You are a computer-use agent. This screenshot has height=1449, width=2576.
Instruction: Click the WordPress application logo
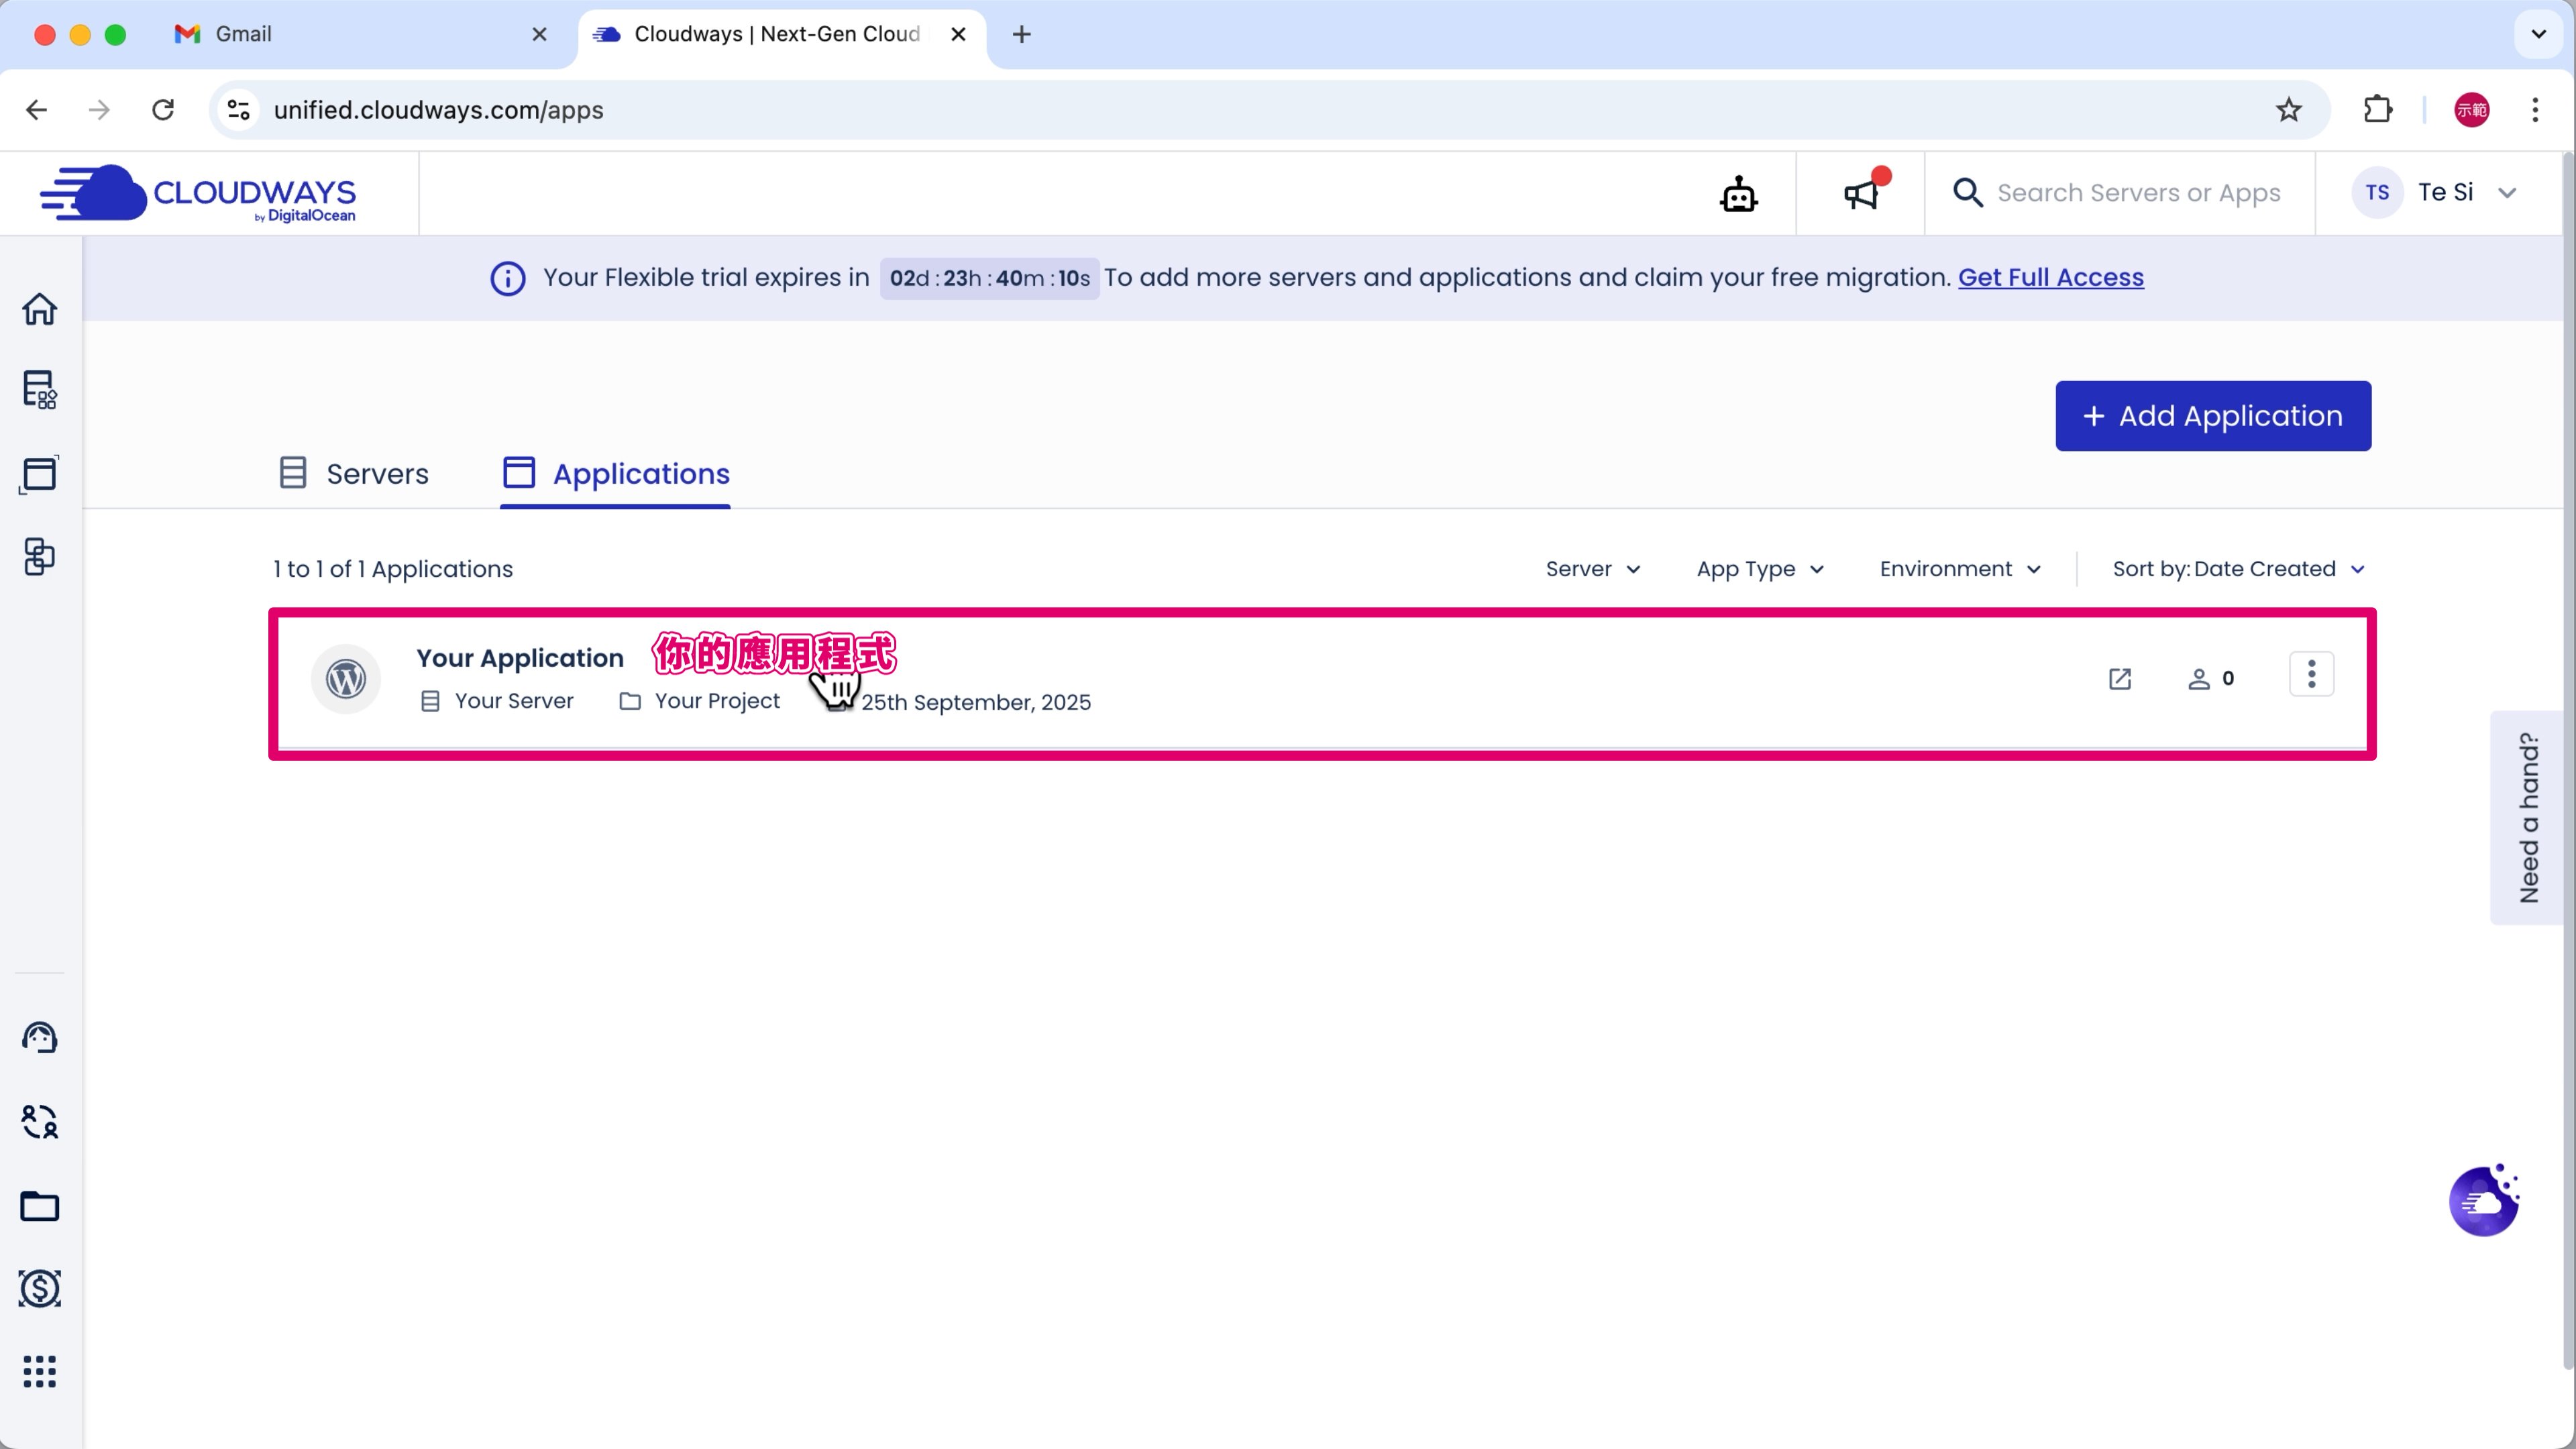(x=346, y=679)
